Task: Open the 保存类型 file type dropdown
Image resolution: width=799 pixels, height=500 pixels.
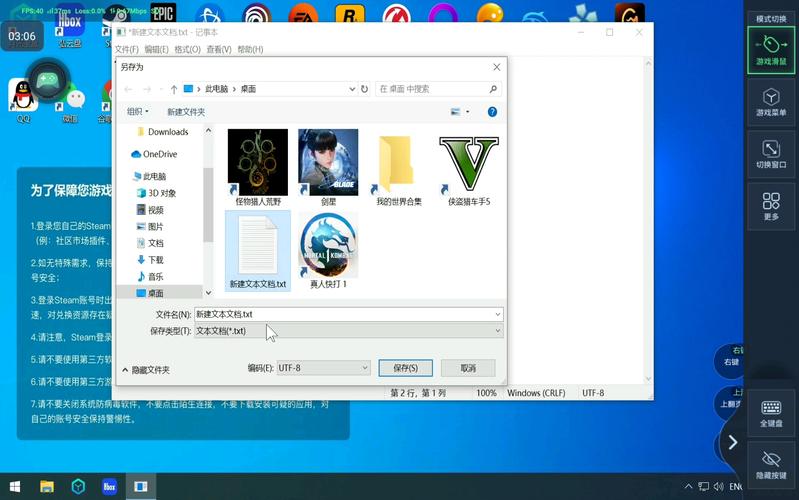Action: tap(347, 331)
